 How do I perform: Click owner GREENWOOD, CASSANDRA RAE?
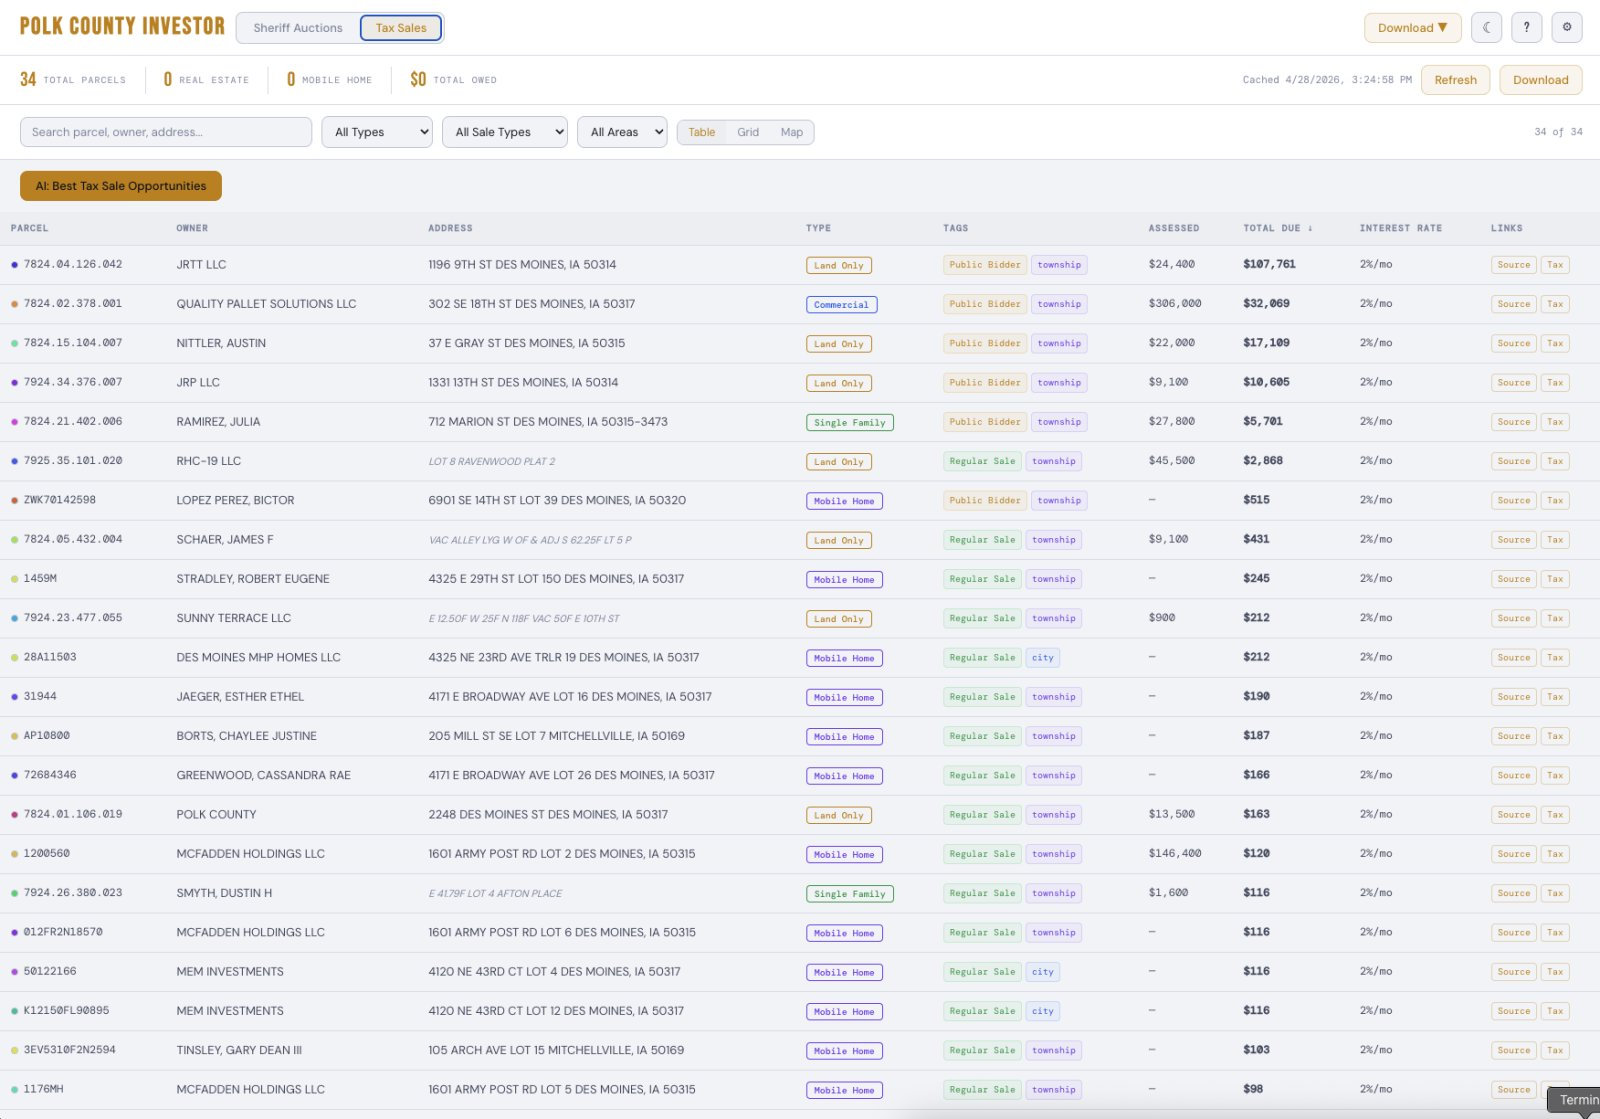tap(264, 775)
